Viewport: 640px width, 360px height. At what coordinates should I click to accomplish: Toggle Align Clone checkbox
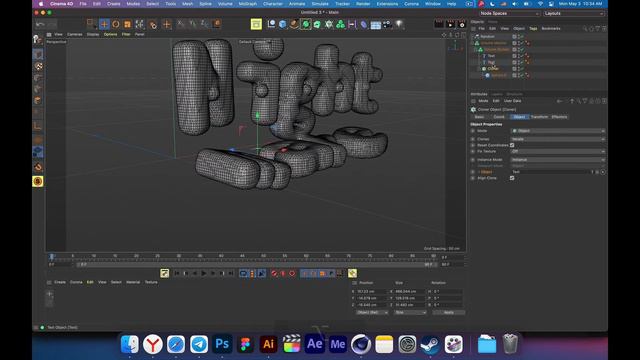(512, 178)
